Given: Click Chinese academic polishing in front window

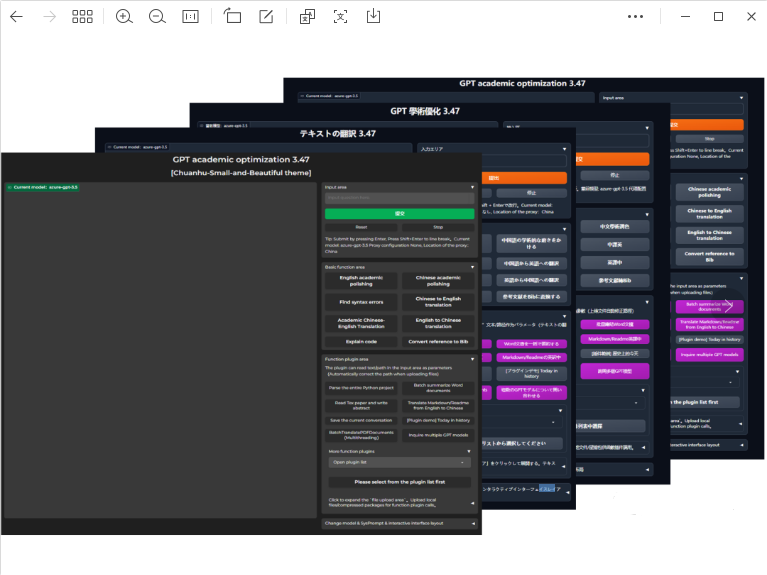Looking at the screenshot, I should (x=438, y=281).
